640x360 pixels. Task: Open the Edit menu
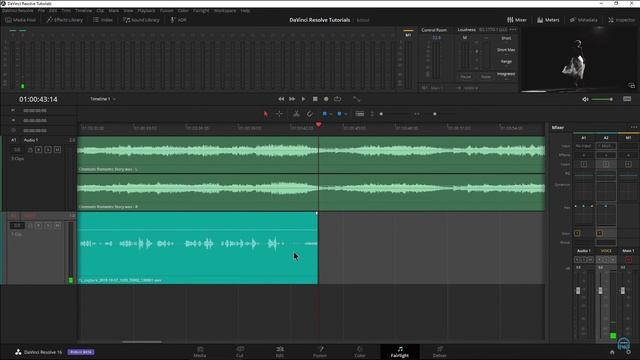53,11
